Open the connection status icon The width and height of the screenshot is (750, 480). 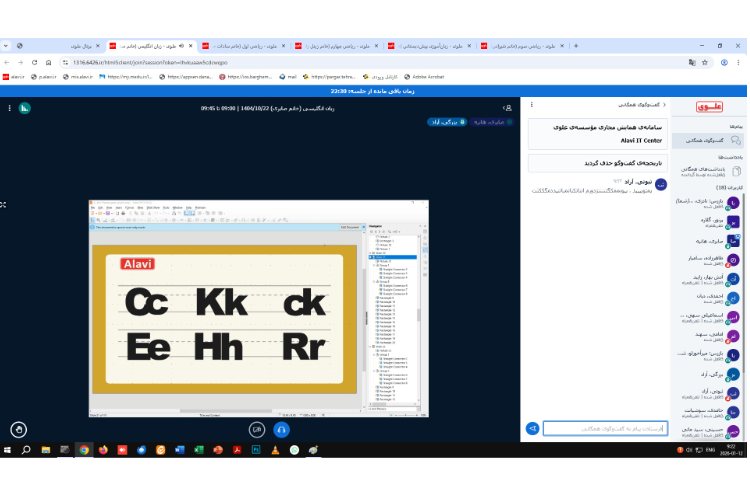click(x=25, y=108)
